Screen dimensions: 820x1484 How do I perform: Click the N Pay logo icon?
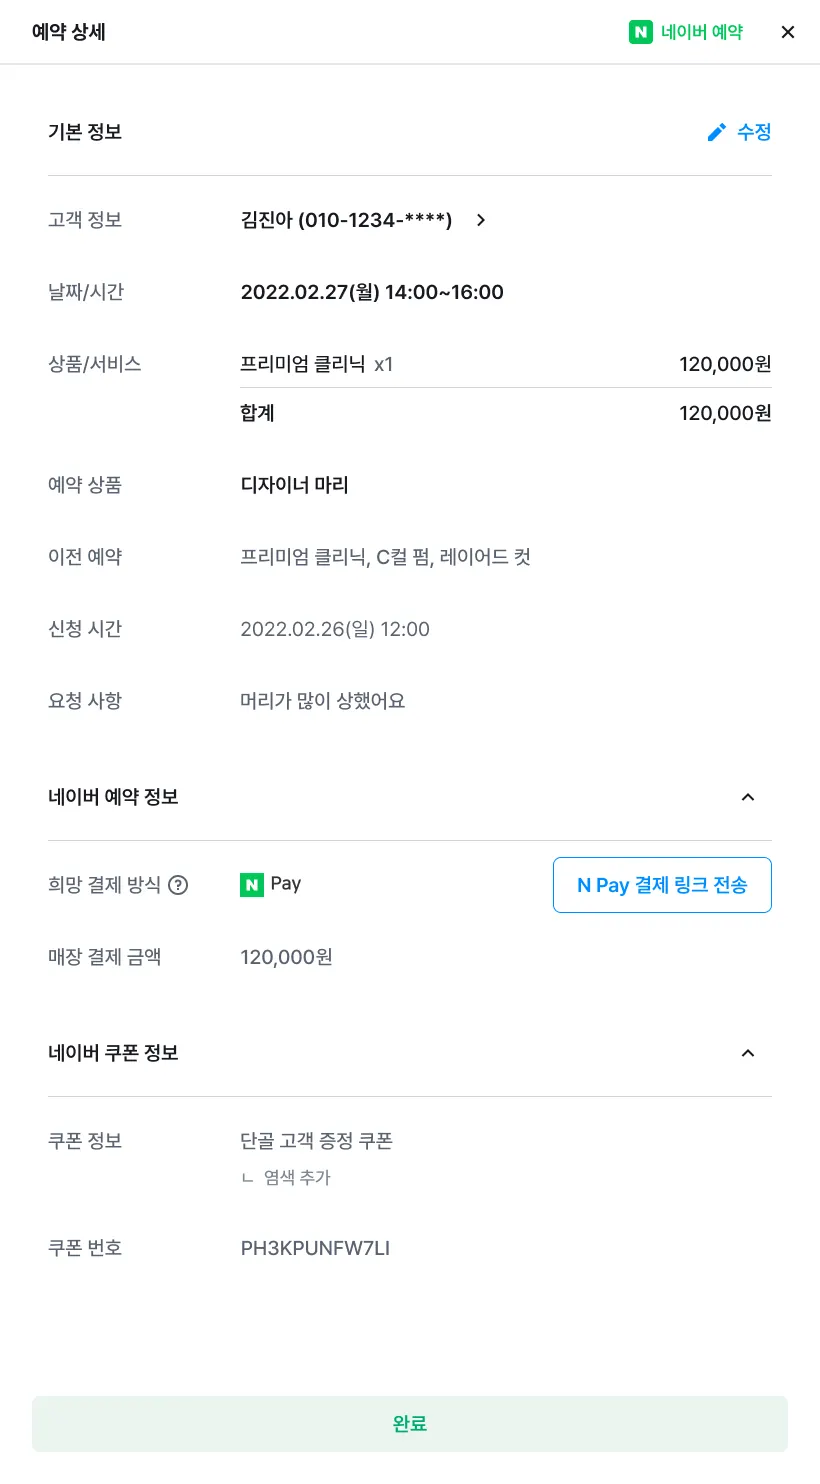pyautogui.click(x=252, y=884)
